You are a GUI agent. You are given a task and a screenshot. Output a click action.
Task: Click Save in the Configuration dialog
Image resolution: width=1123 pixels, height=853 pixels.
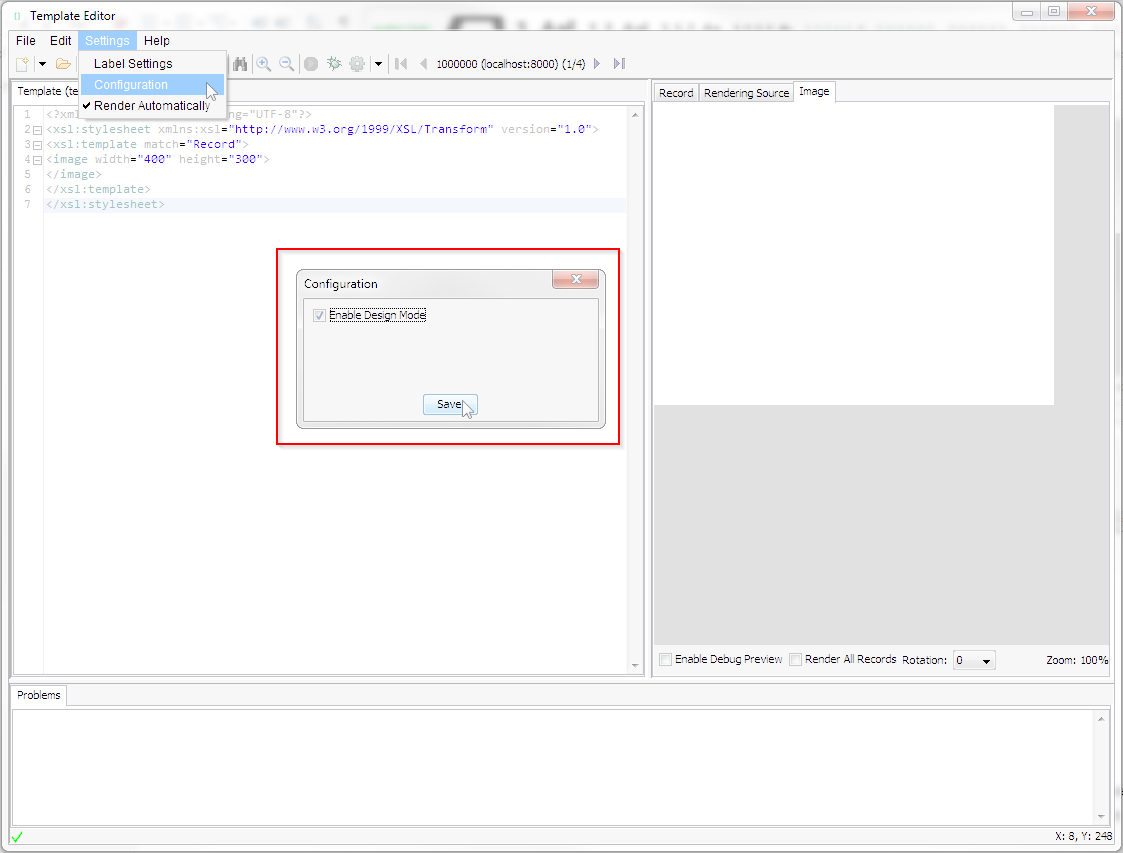tap(450, 405)
